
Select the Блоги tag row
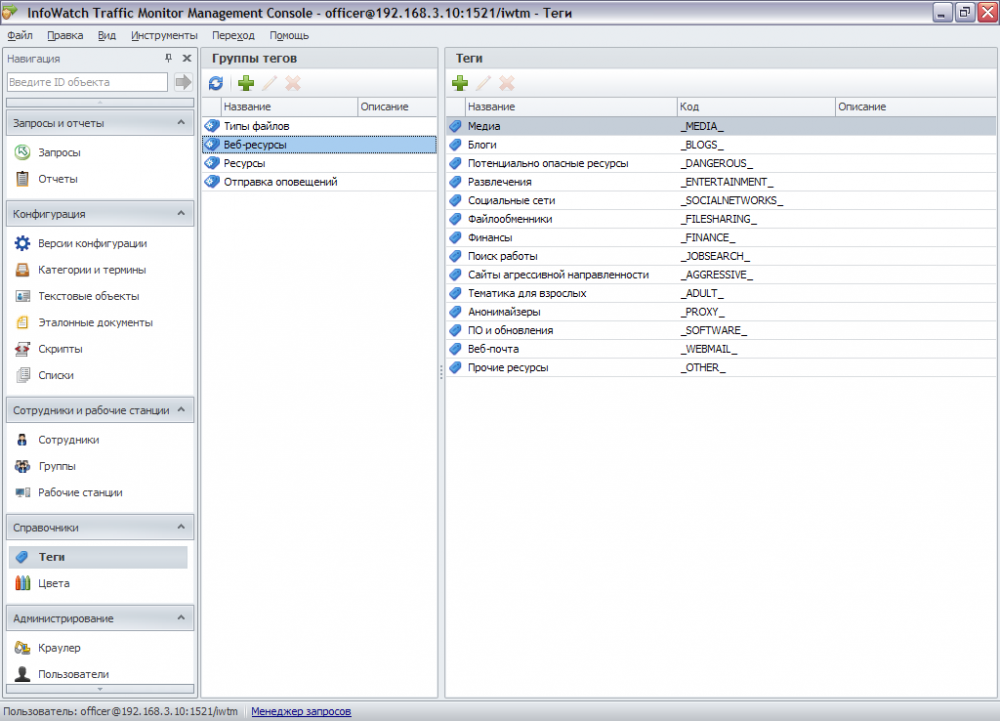pos(721,145)
